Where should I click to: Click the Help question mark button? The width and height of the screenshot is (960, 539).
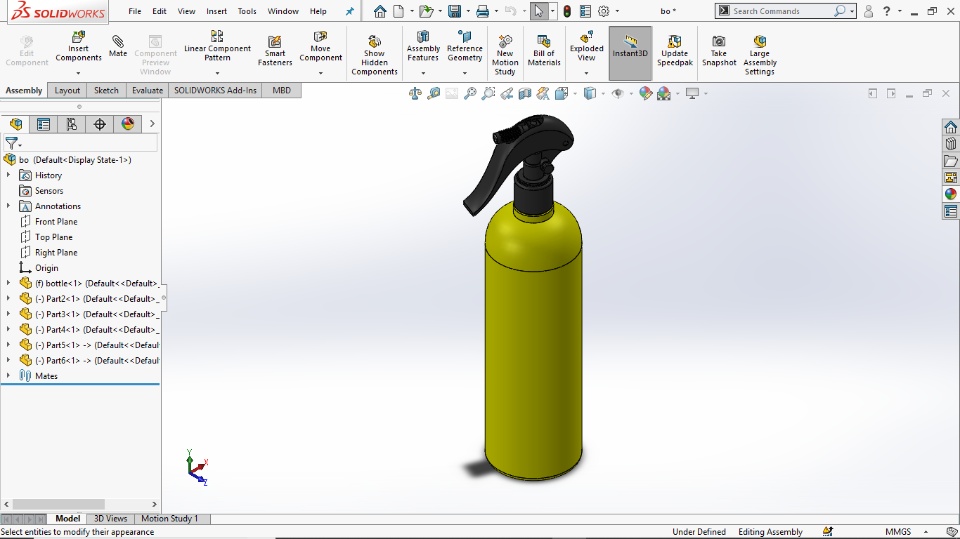[x=886, y=11]
